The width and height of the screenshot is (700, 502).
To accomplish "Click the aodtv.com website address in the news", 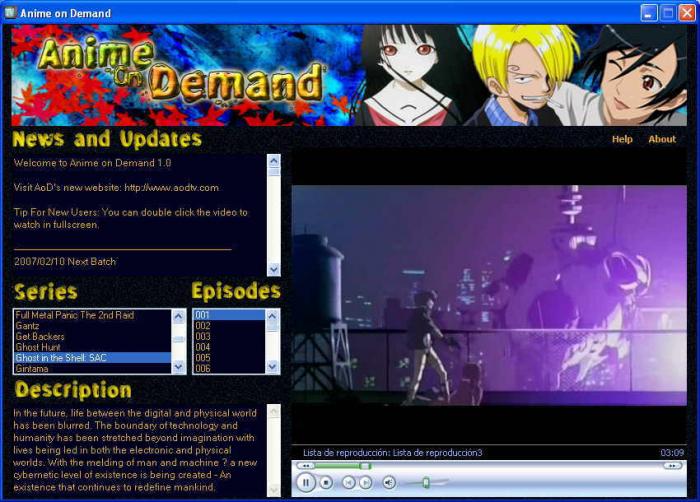I will click(172, 188).
